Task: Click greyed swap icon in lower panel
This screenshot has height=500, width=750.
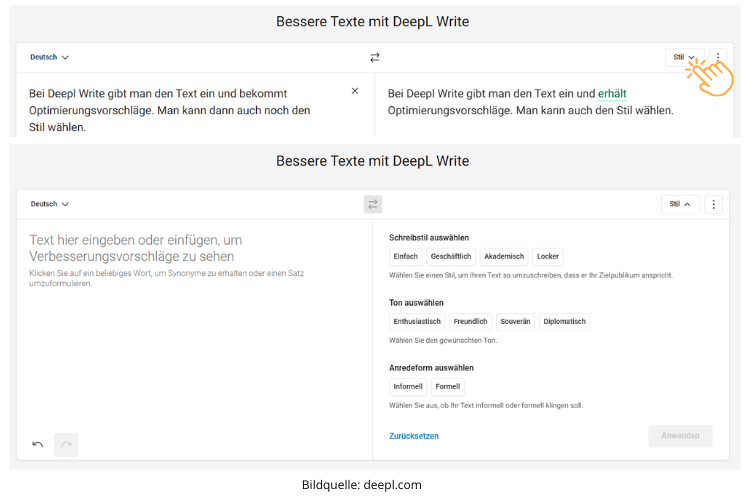Action: [373, 204]
